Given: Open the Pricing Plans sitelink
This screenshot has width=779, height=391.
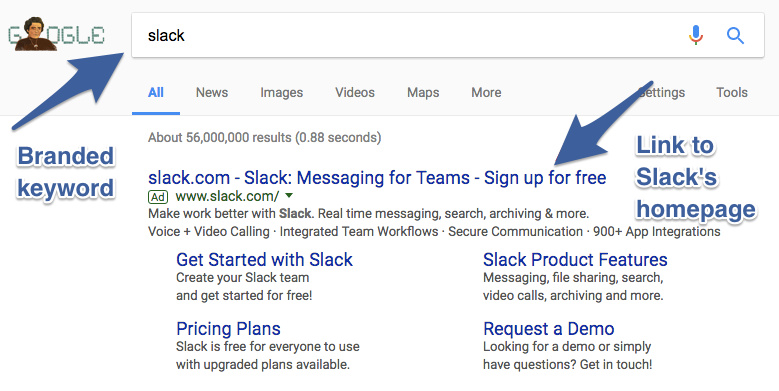Looking at the screenshot, I should (228, 328).
